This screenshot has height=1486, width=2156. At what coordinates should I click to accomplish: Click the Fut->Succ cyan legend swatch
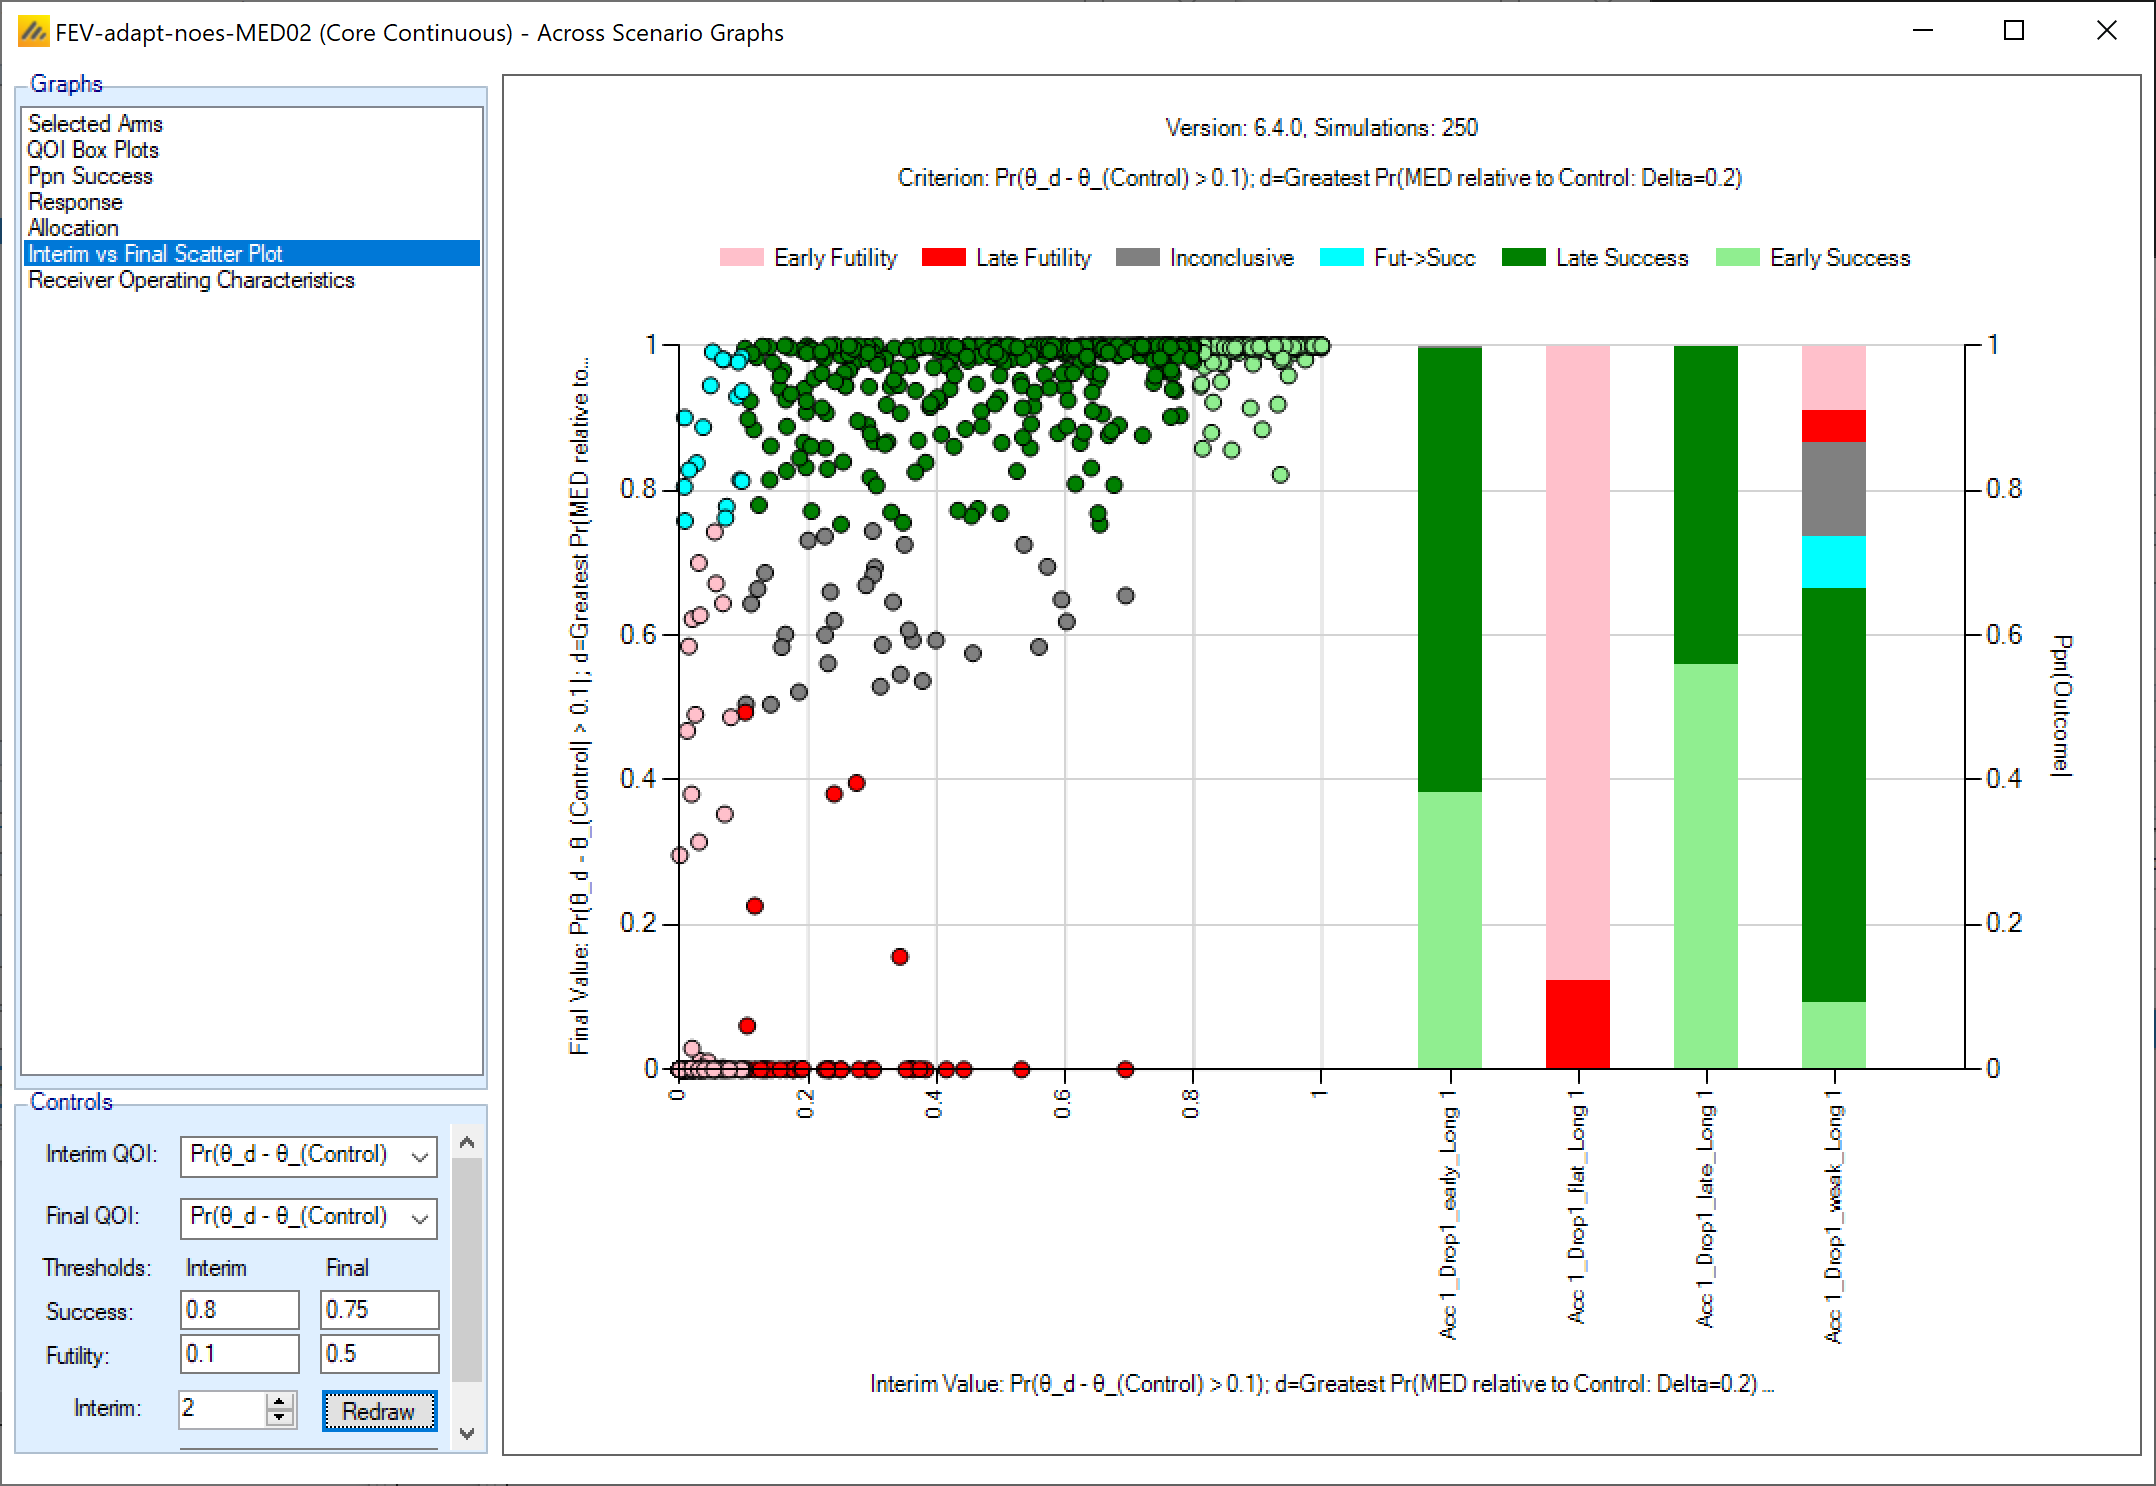[1341, 258]
